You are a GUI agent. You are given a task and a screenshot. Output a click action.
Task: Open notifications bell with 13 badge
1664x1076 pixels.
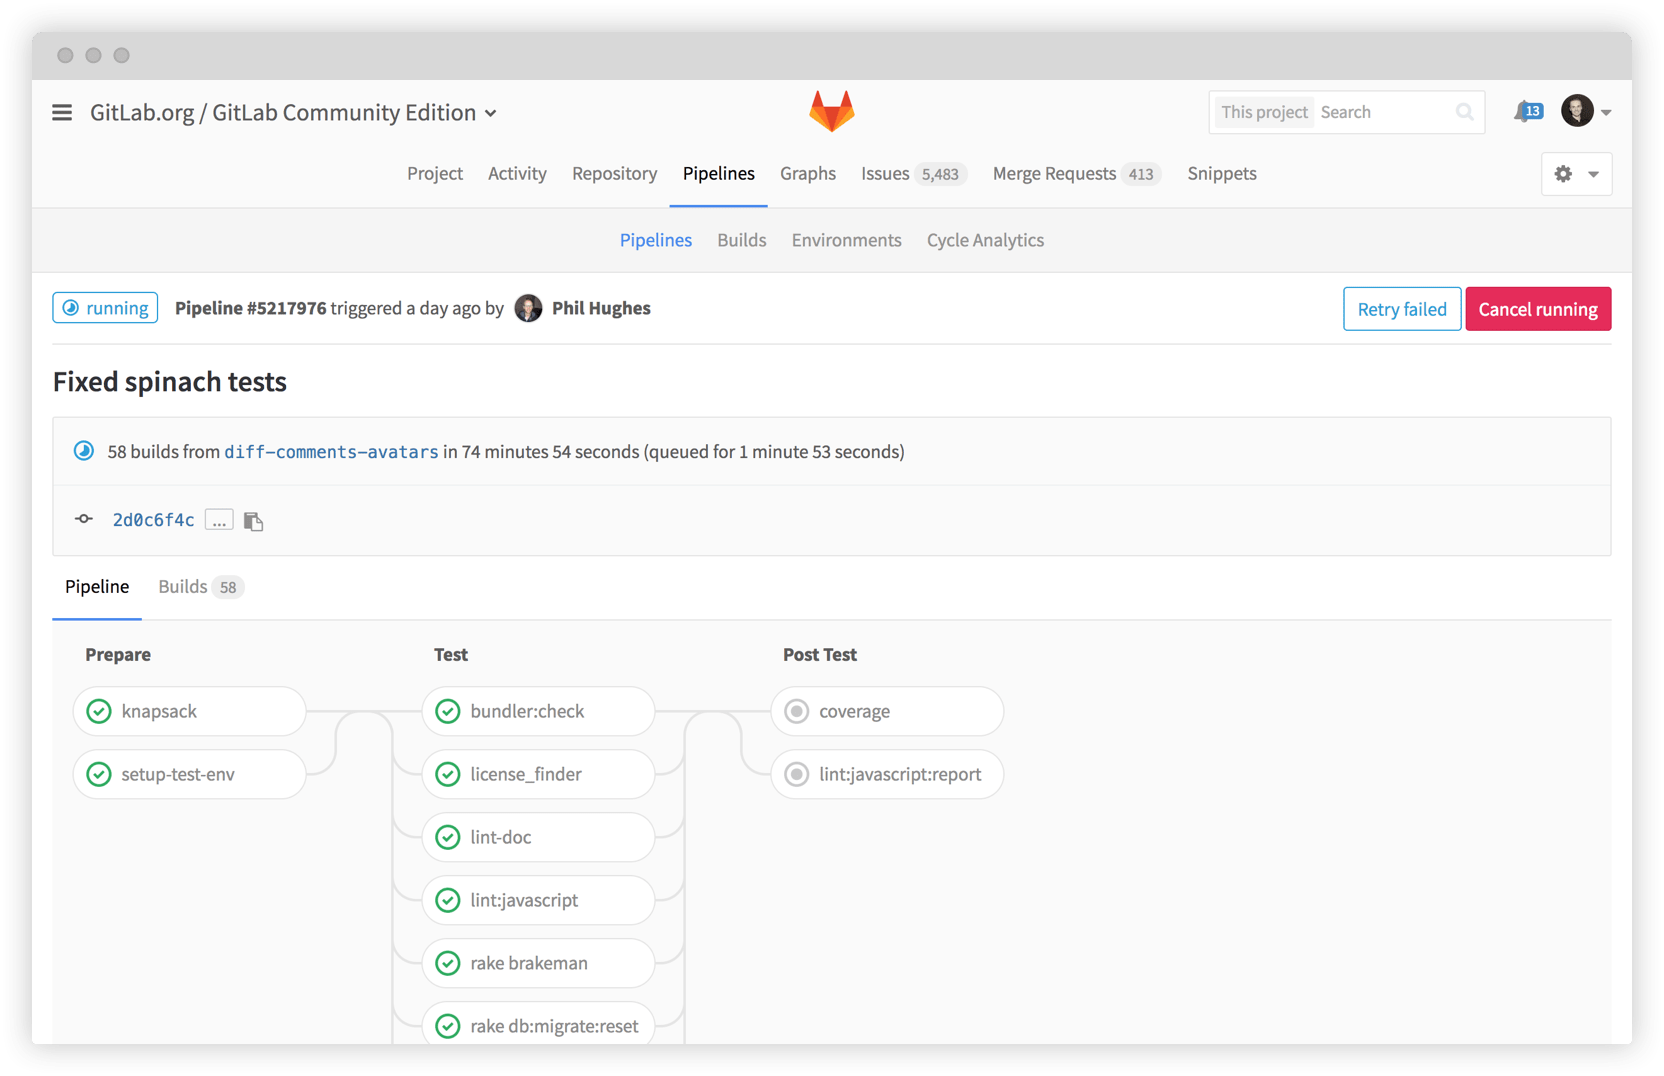pos(1528,111)
